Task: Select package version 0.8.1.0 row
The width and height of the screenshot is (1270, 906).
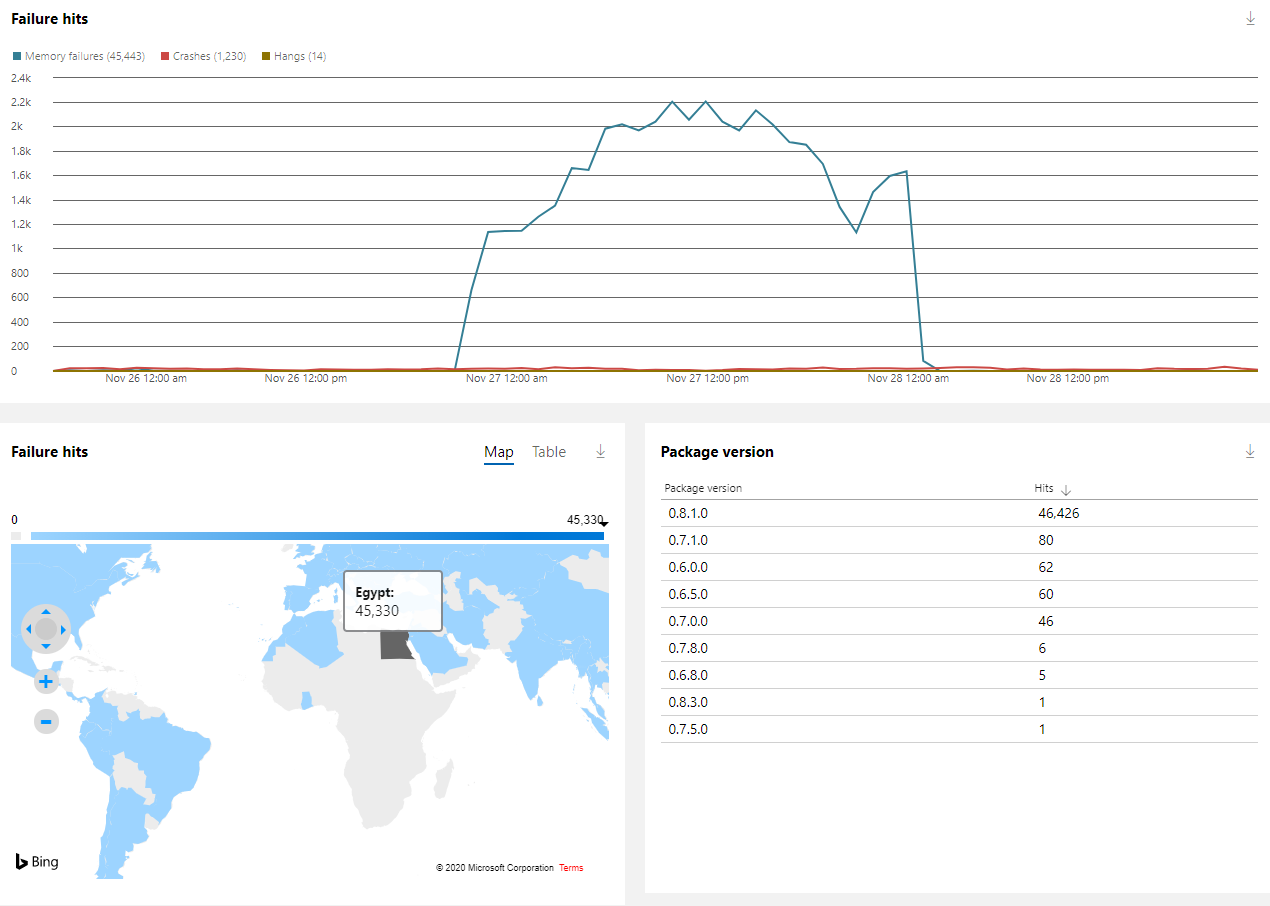Action: click(959, 513)
